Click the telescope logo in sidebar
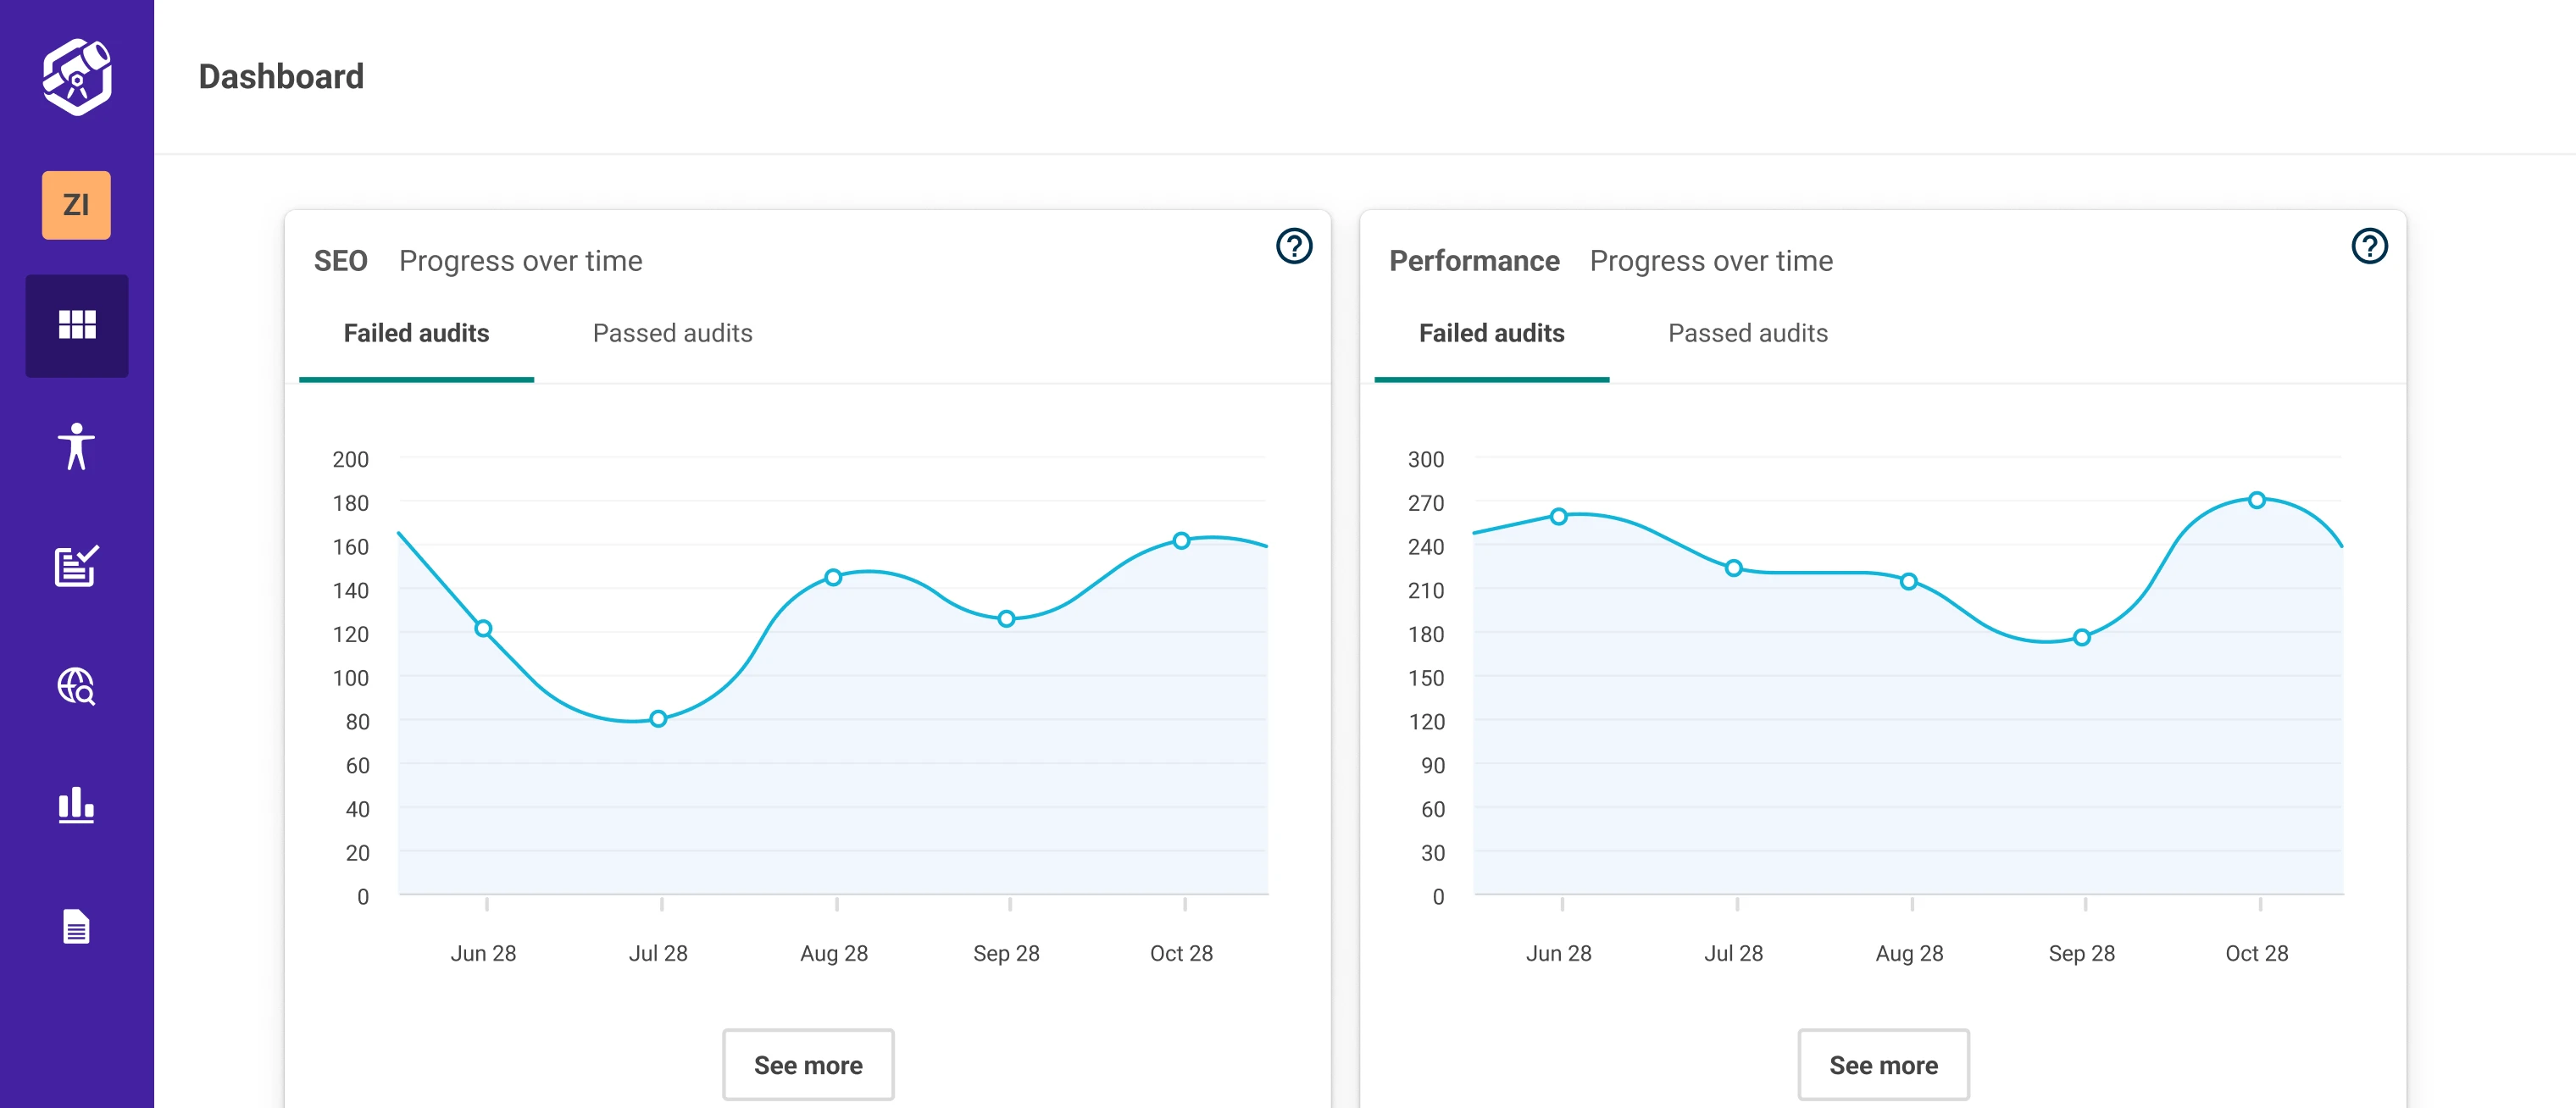 coord(76,77)
